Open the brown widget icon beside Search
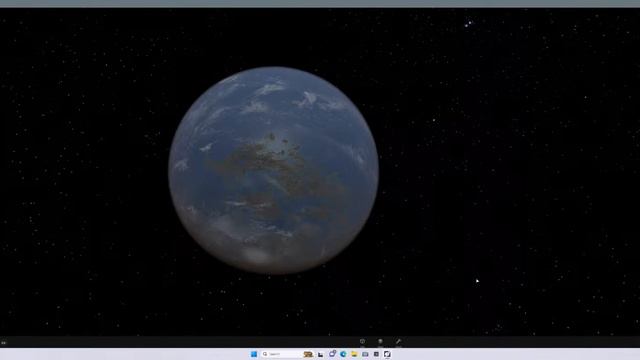 (308, 354)
